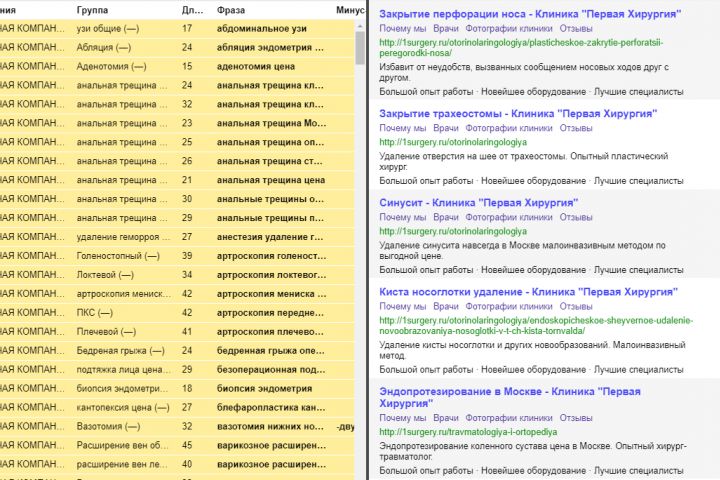Select phrase анальная трещина цена
This screenshot has width=720, height=480.
point(271,180)
